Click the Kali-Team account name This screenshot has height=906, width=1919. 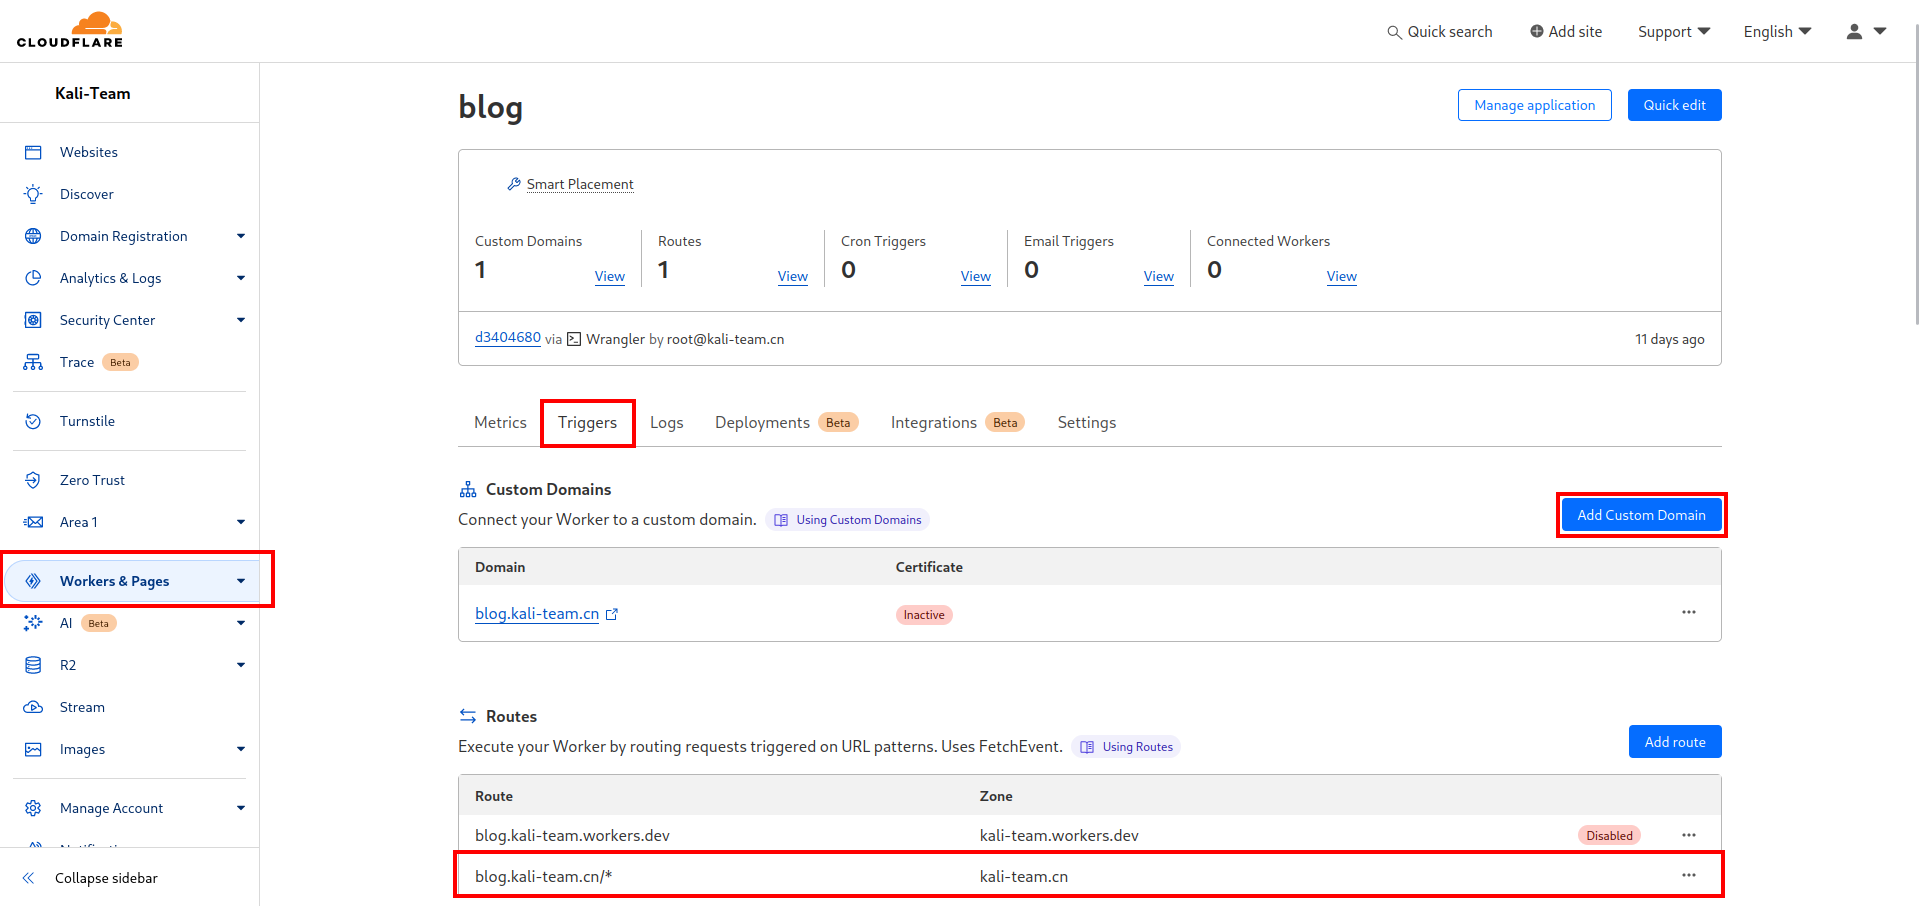(x=93, y=93)
